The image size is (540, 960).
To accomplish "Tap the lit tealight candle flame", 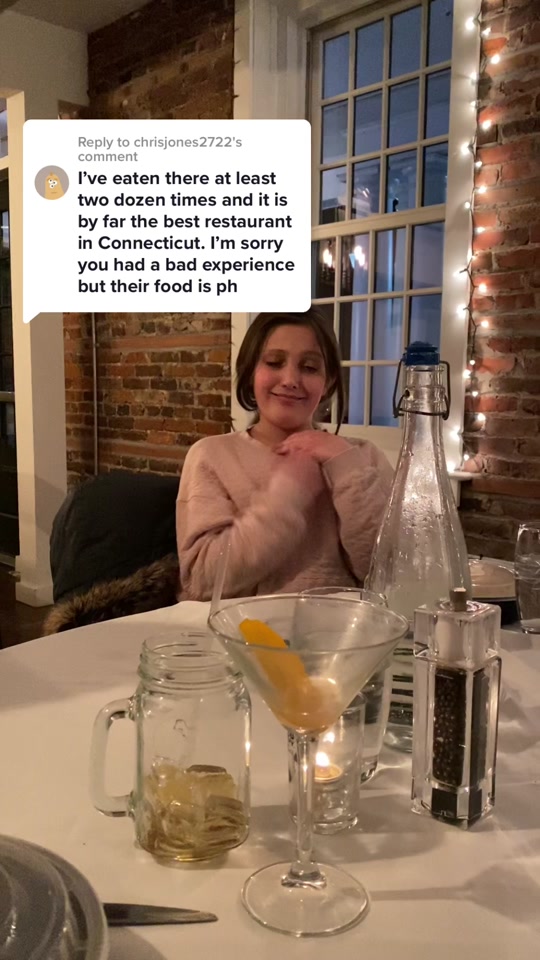I will tap(322, 761).
